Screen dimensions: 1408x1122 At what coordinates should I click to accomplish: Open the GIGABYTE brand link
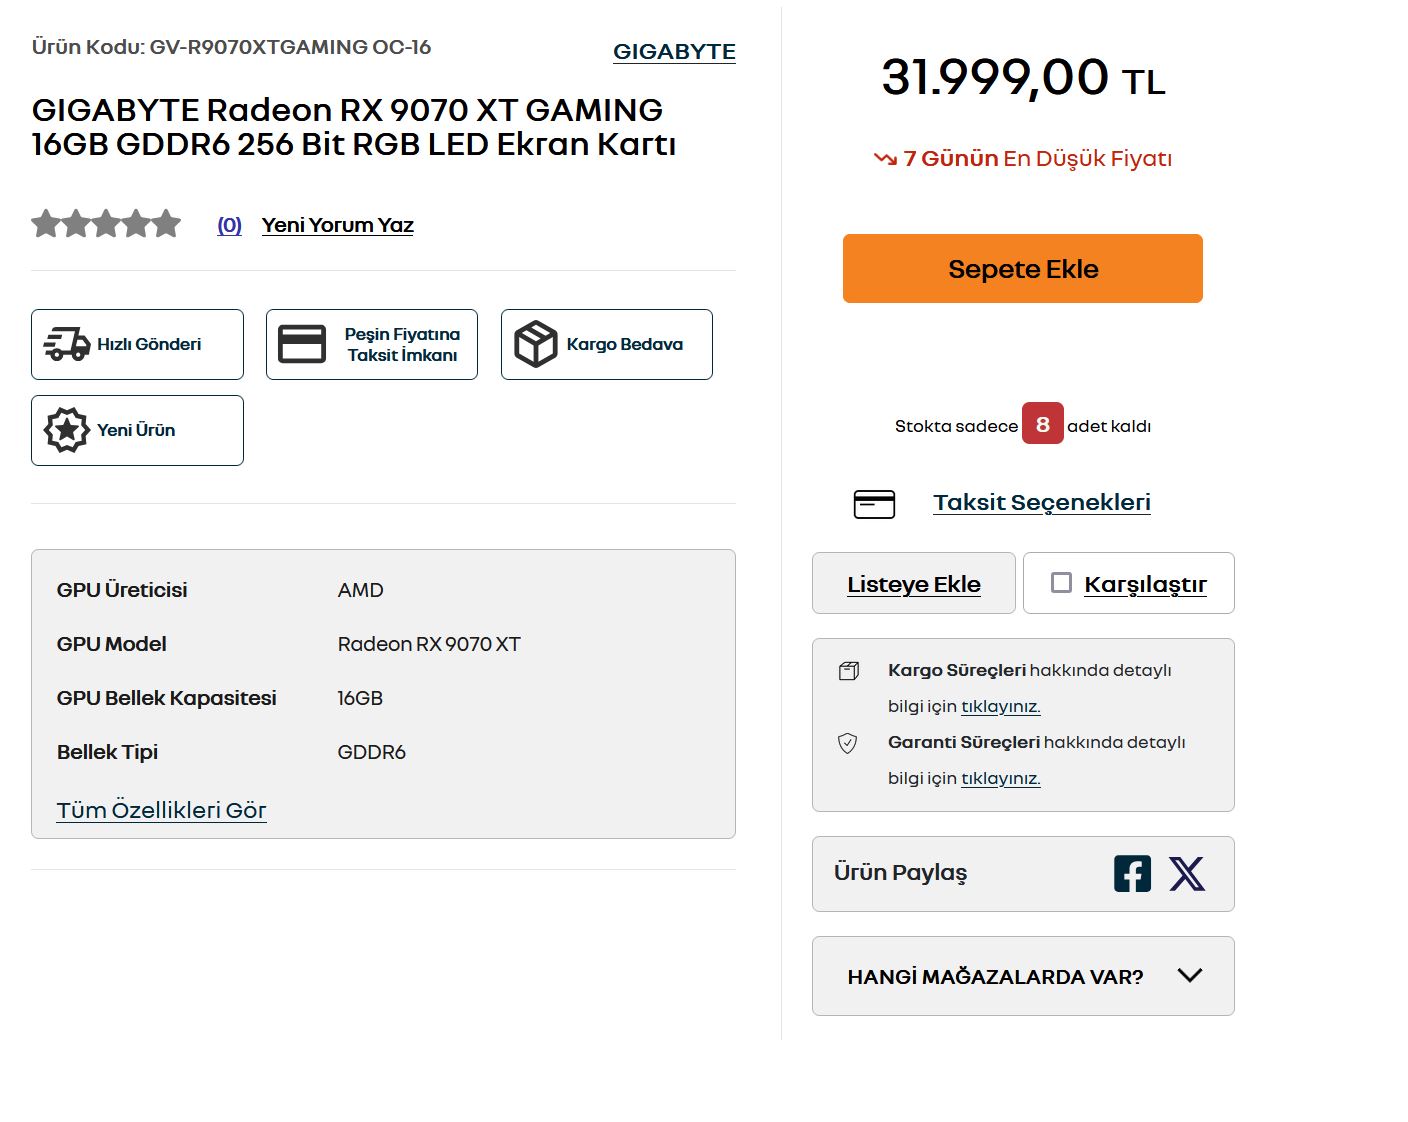(x=674, y=52)
